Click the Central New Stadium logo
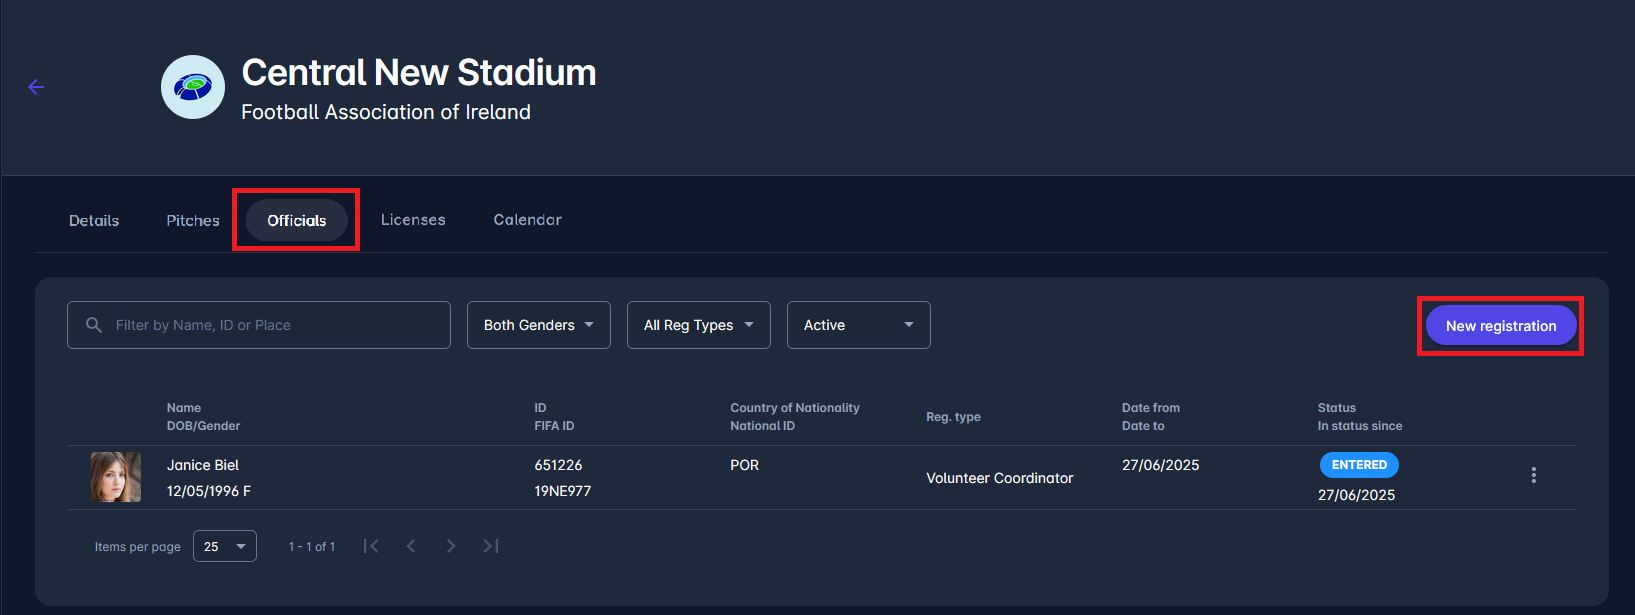The image size is (1635, 615). (193, 87)
